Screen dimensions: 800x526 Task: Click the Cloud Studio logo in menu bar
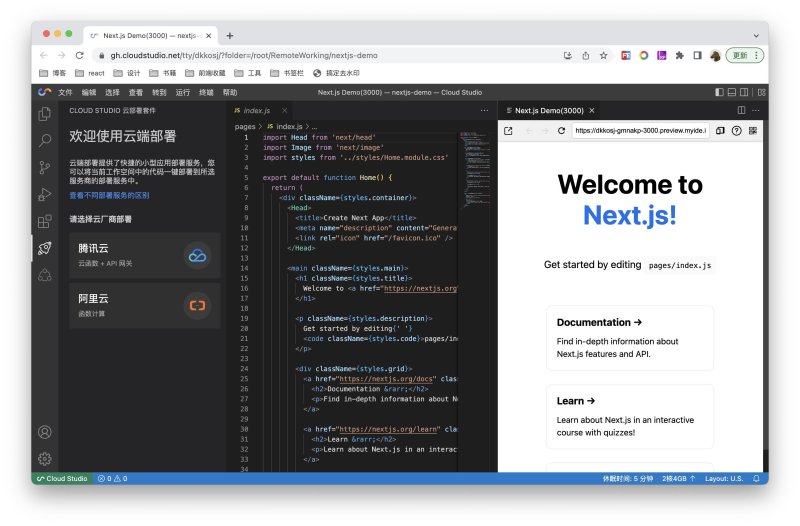[45, 92]
